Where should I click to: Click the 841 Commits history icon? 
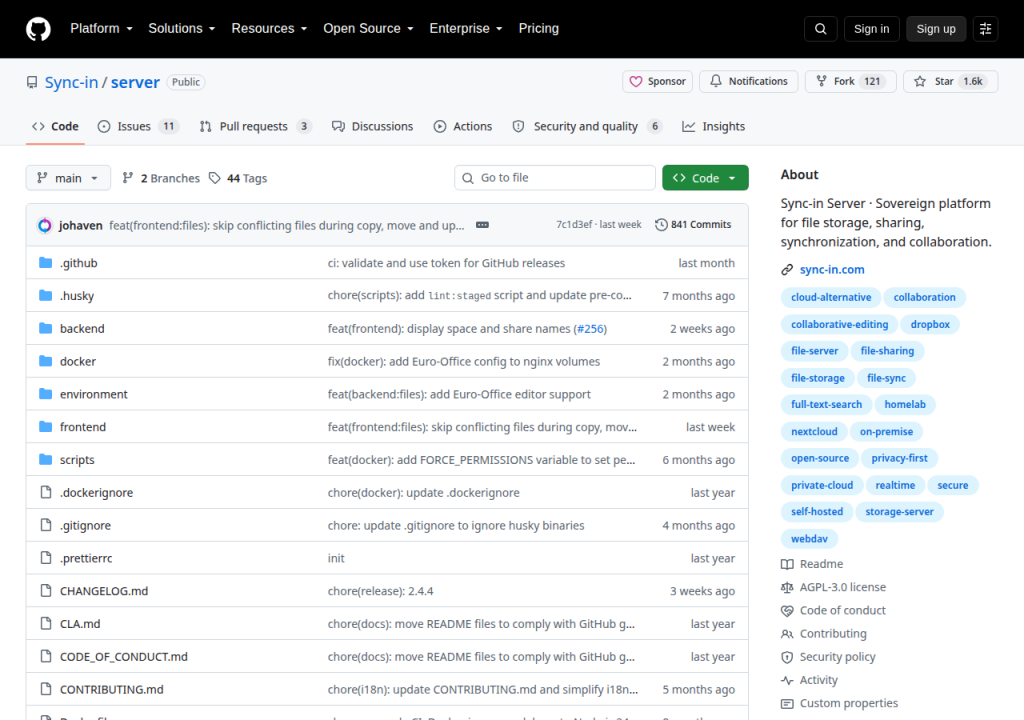tap(661, 225)
